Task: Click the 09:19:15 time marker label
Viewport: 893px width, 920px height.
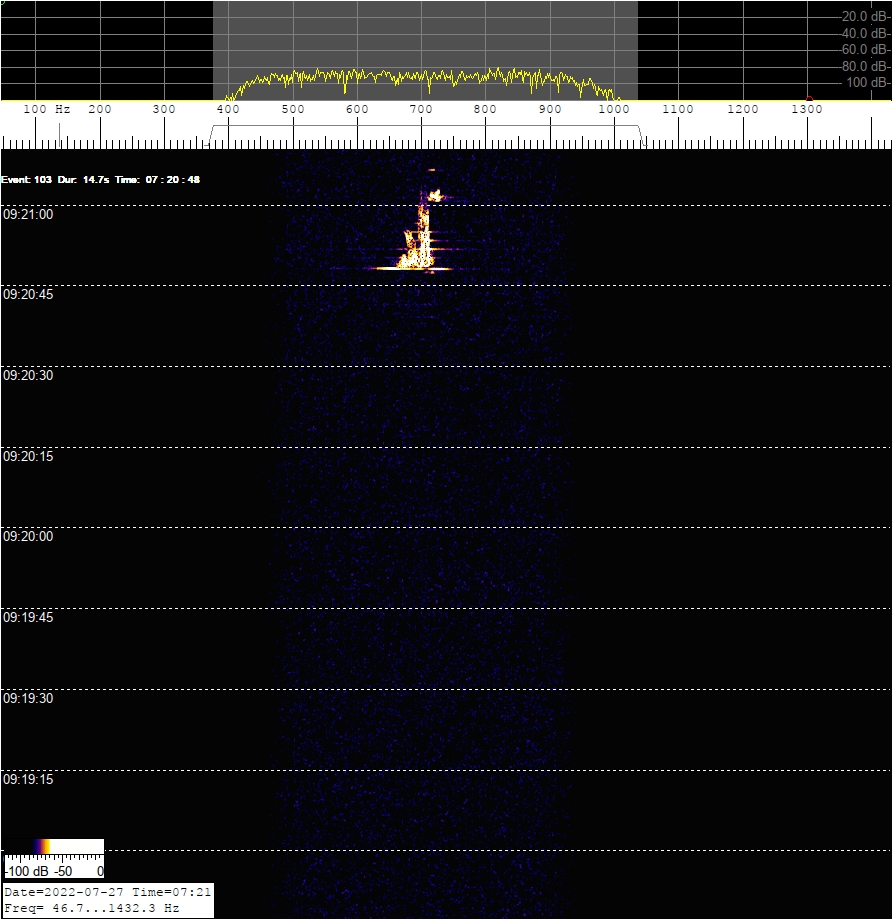Action: click(x=28, y=779)
